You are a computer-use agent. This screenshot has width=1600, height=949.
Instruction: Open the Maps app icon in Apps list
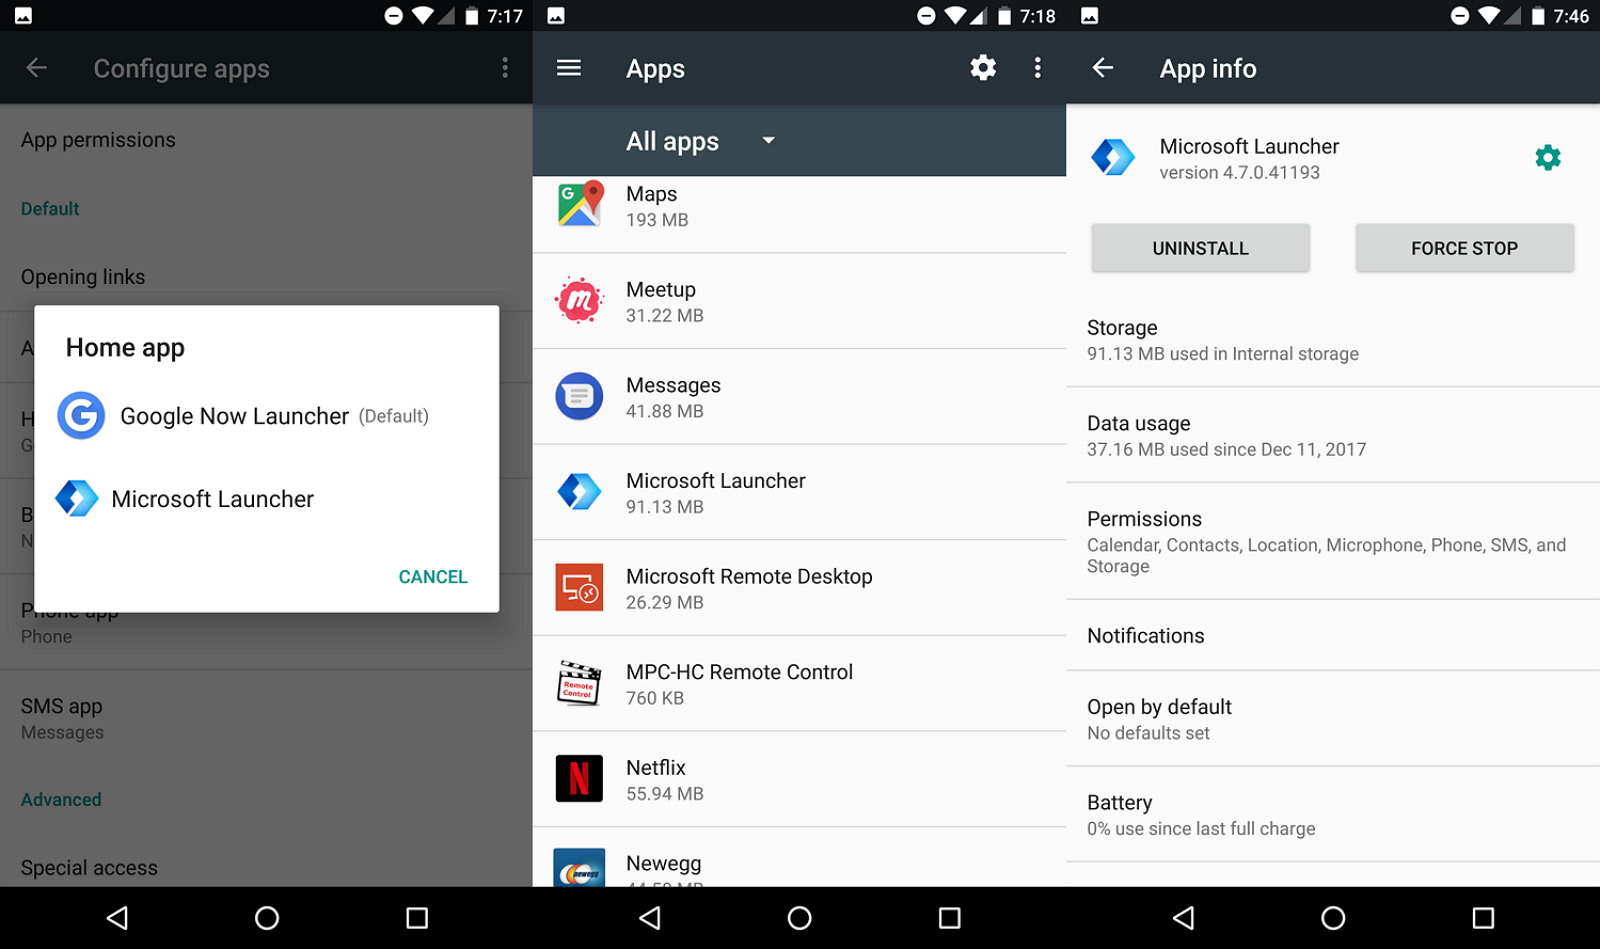580,205
